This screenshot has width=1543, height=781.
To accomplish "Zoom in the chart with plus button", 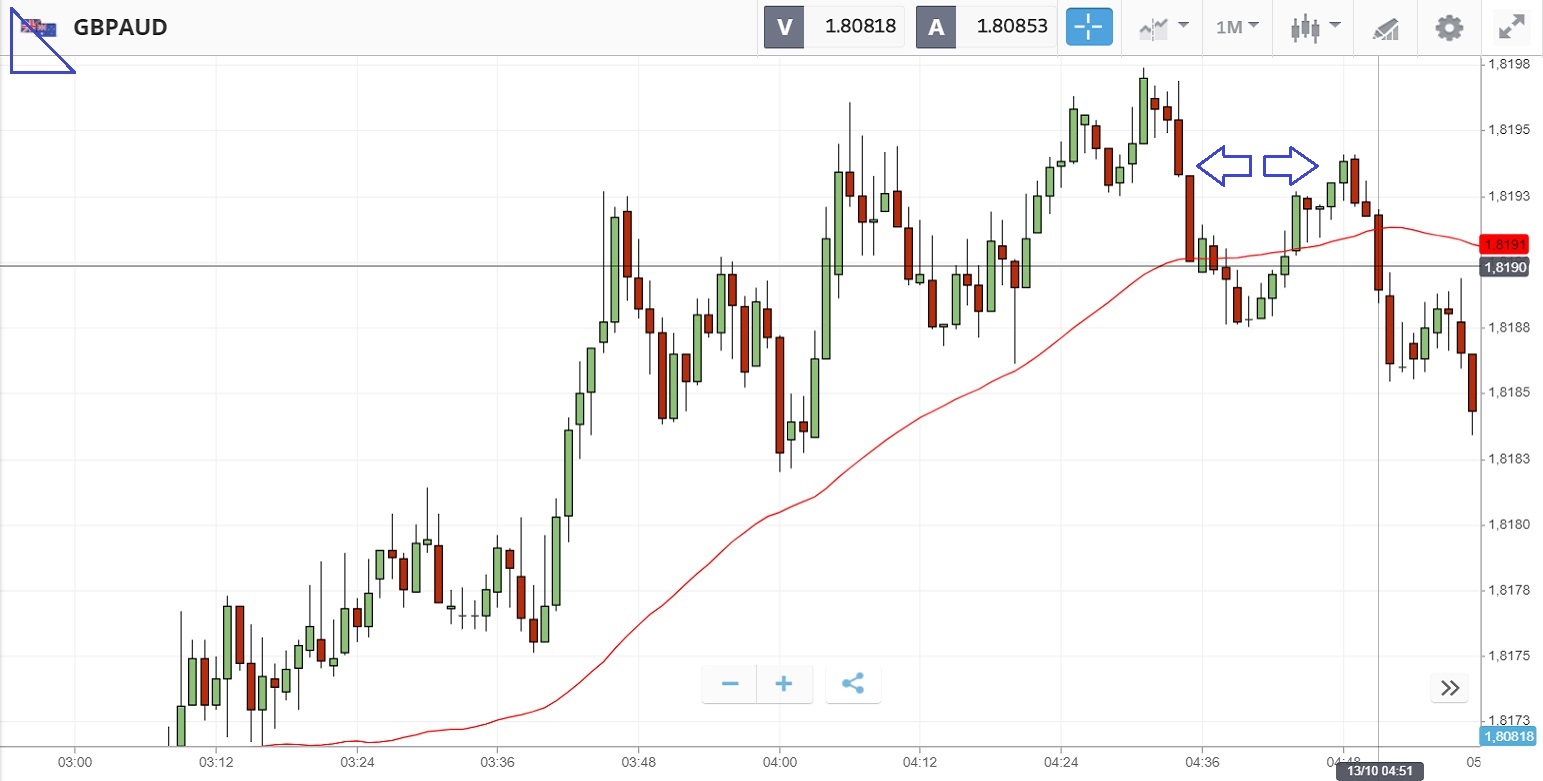I will [784, 684].
